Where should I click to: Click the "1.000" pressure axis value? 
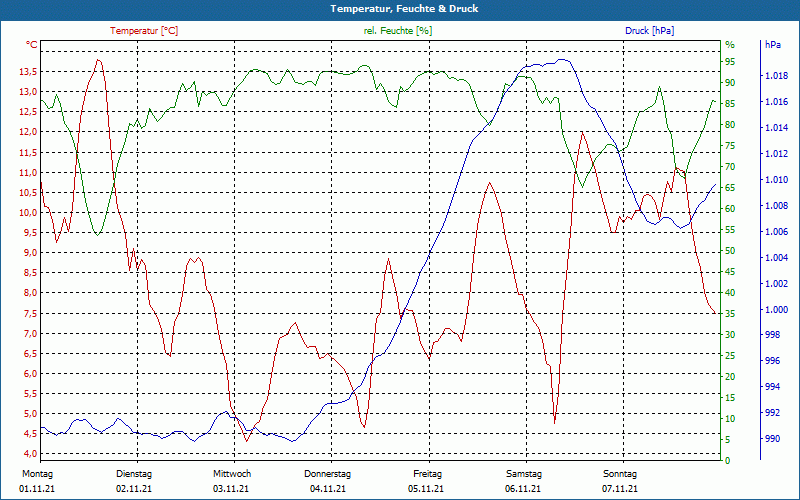click(776, 310)
